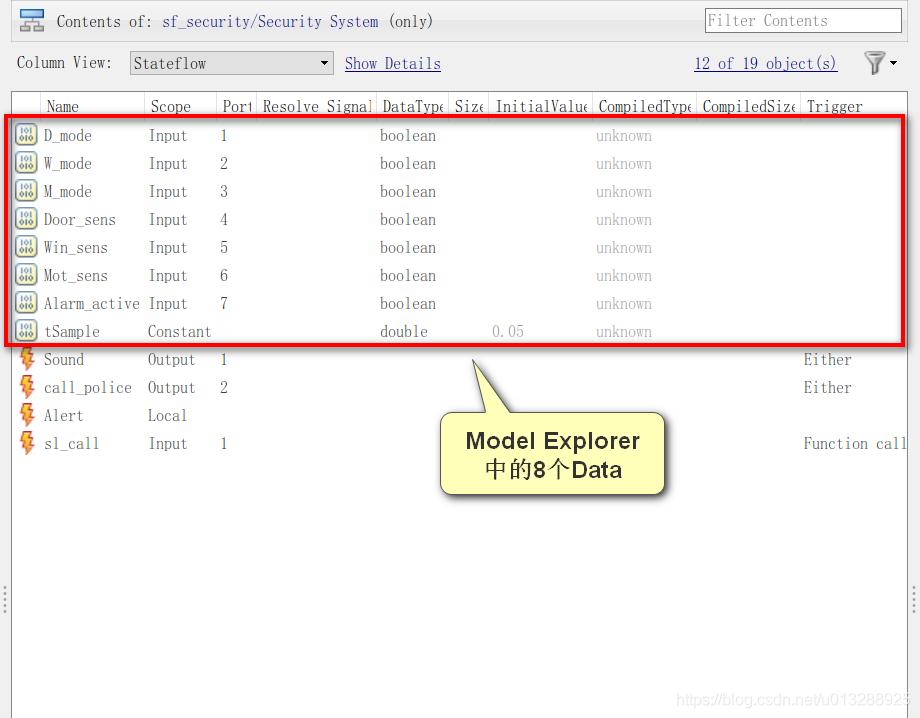Sort by the Scope column header
920x718 pixels.
pos(181,106)
